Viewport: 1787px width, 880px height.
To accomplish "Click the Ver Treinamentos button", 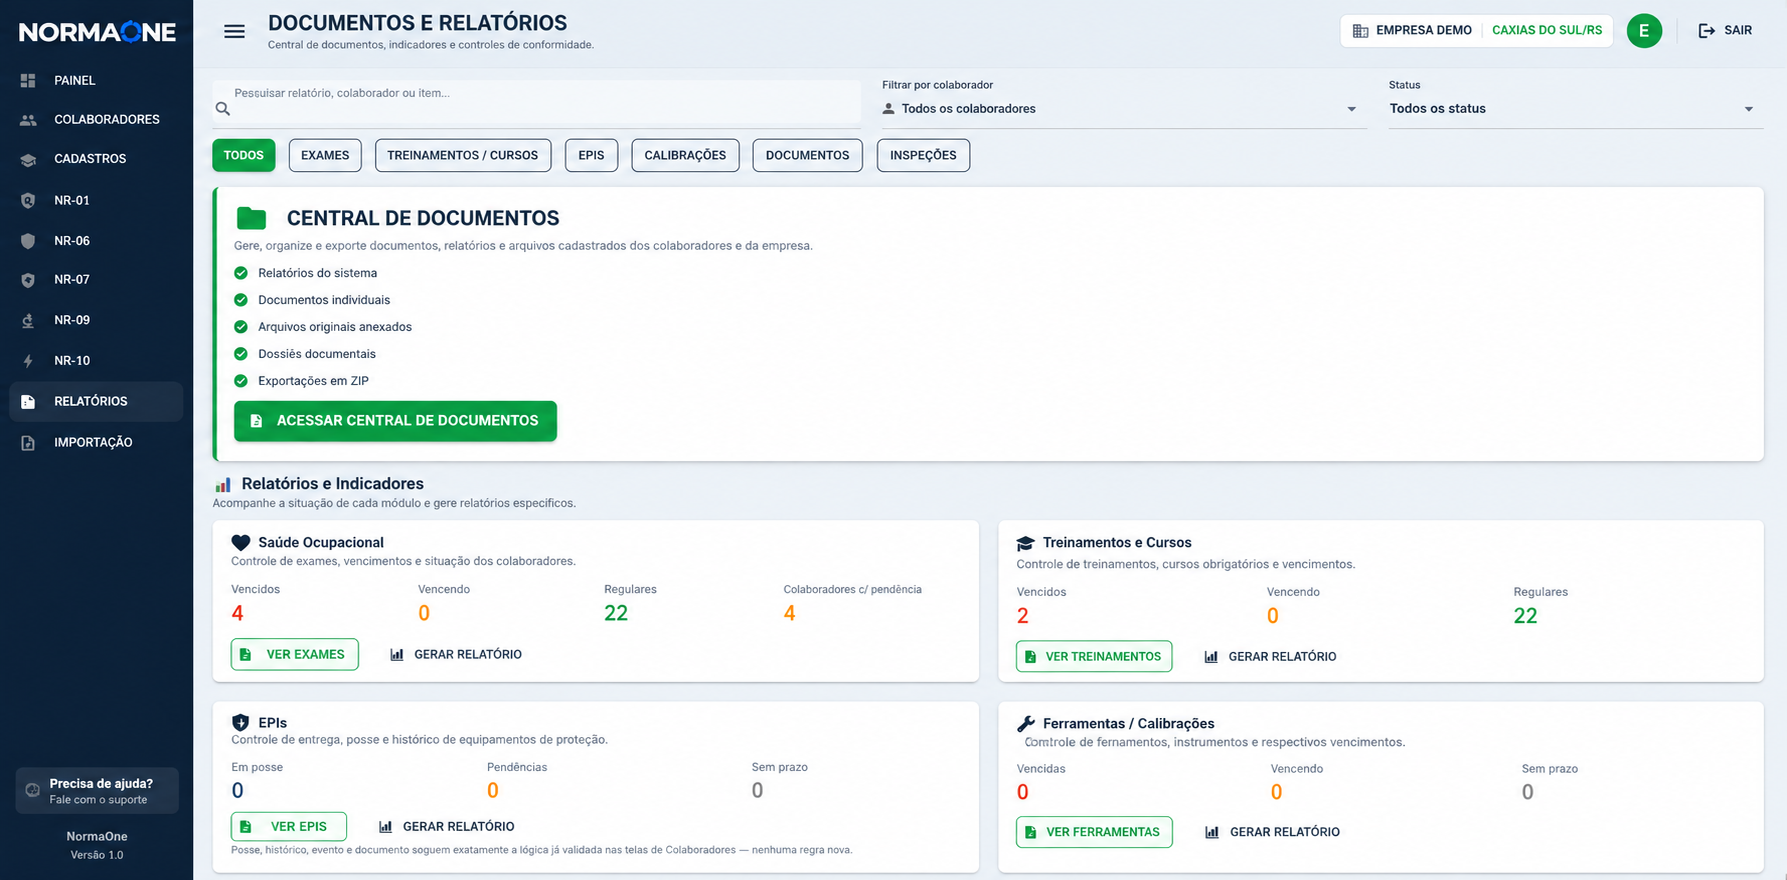I will coord(1094,656).
